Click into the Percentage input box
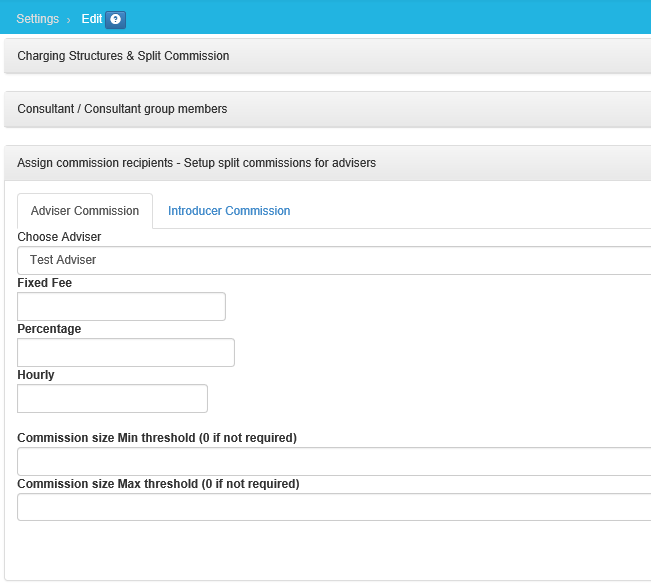Screen dimensions: 651x585 click(x=126, y=353)
